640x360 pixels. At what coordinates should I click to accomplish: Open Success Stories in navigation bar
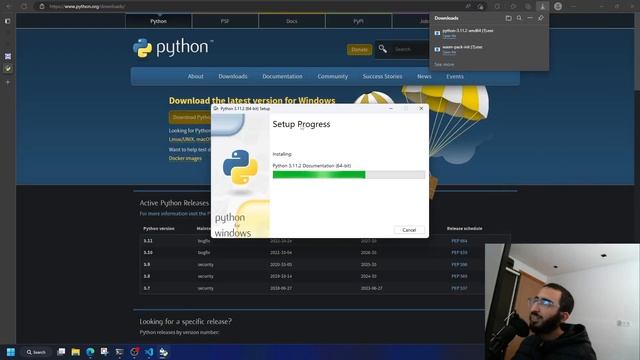pos(382,76)
